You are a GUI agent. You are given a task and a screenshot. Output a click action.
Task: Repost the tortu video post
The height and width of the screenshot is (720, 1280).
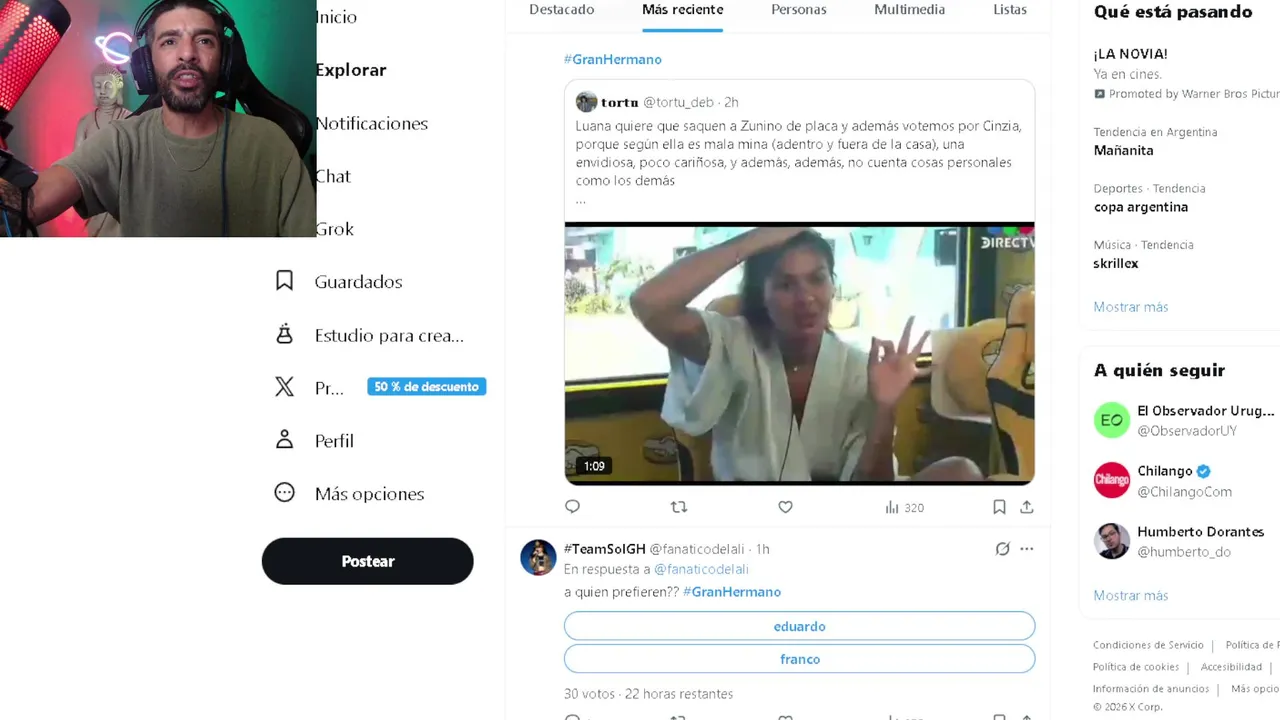(x=679, y=507)
